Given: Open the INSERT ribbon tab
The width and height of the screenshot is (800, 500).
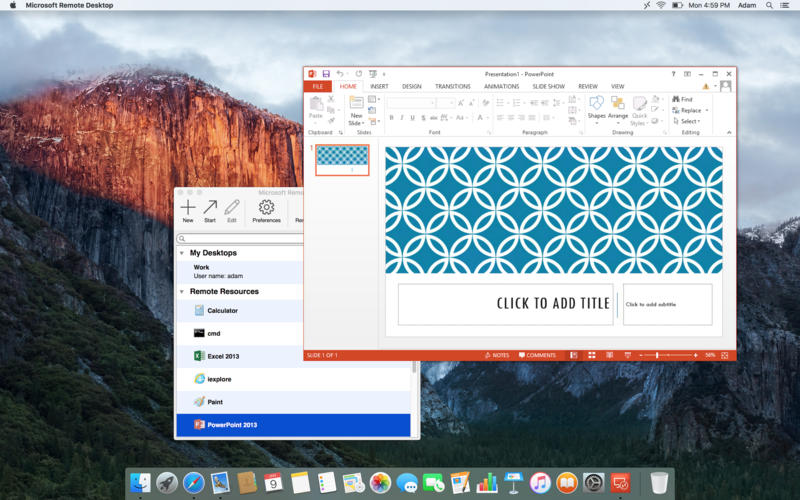Looking at the screenshot, I should (379, 87).
